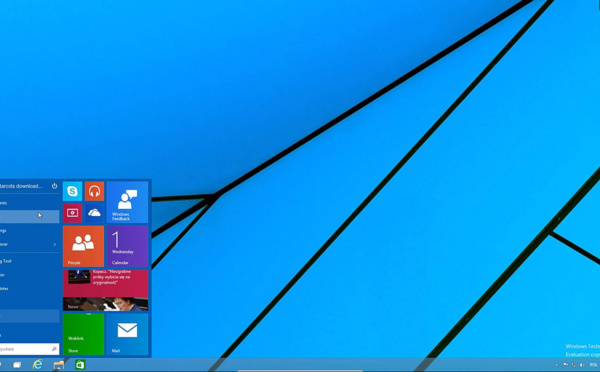Viewport: 600px width, 372px height.
Task: Click the user account name in Start menu
Action: 21,186
